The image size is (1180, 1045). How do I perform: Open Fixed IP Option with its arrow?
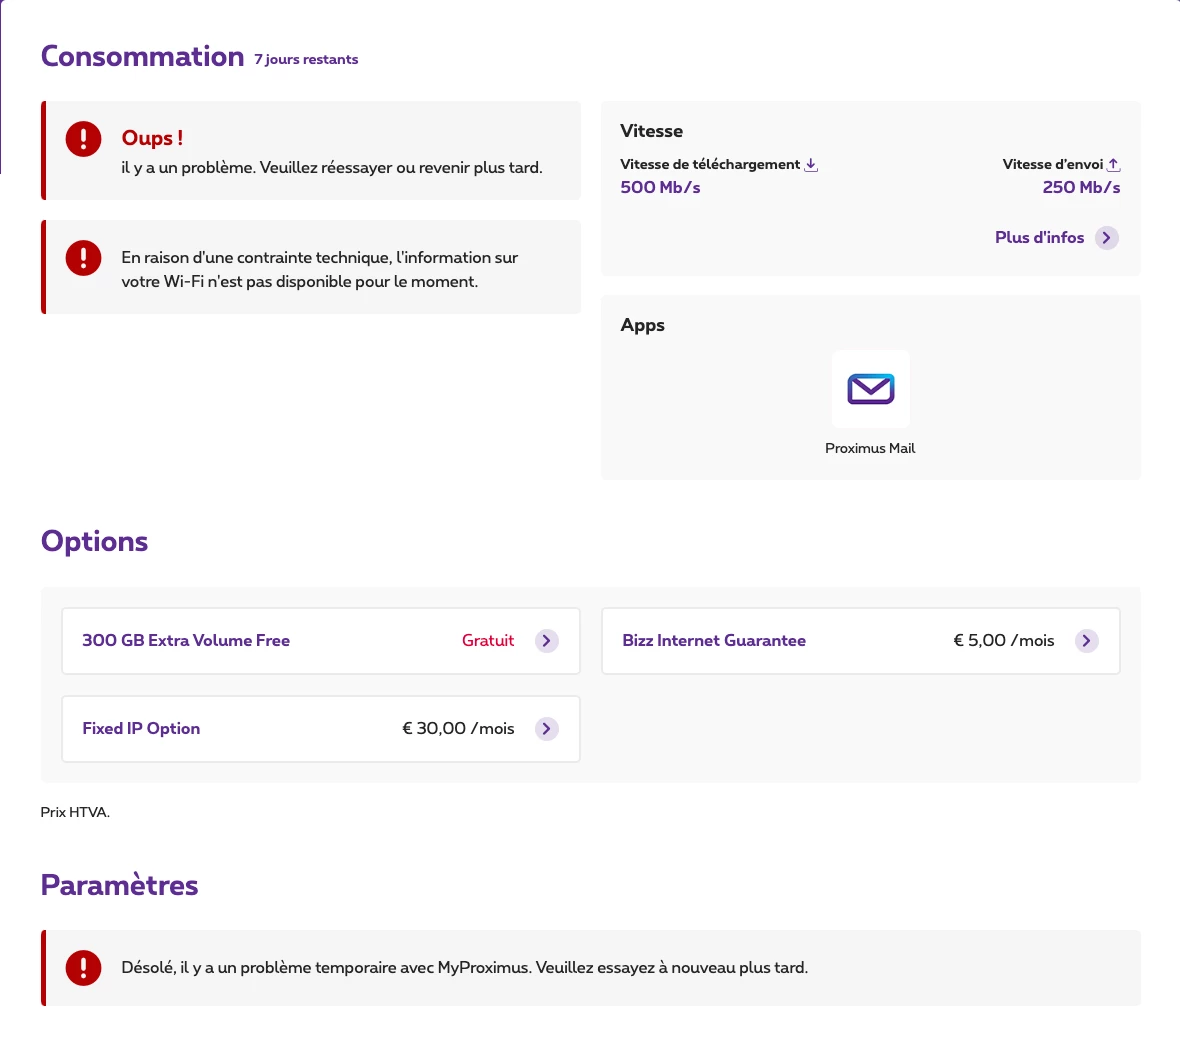(546, 729)
